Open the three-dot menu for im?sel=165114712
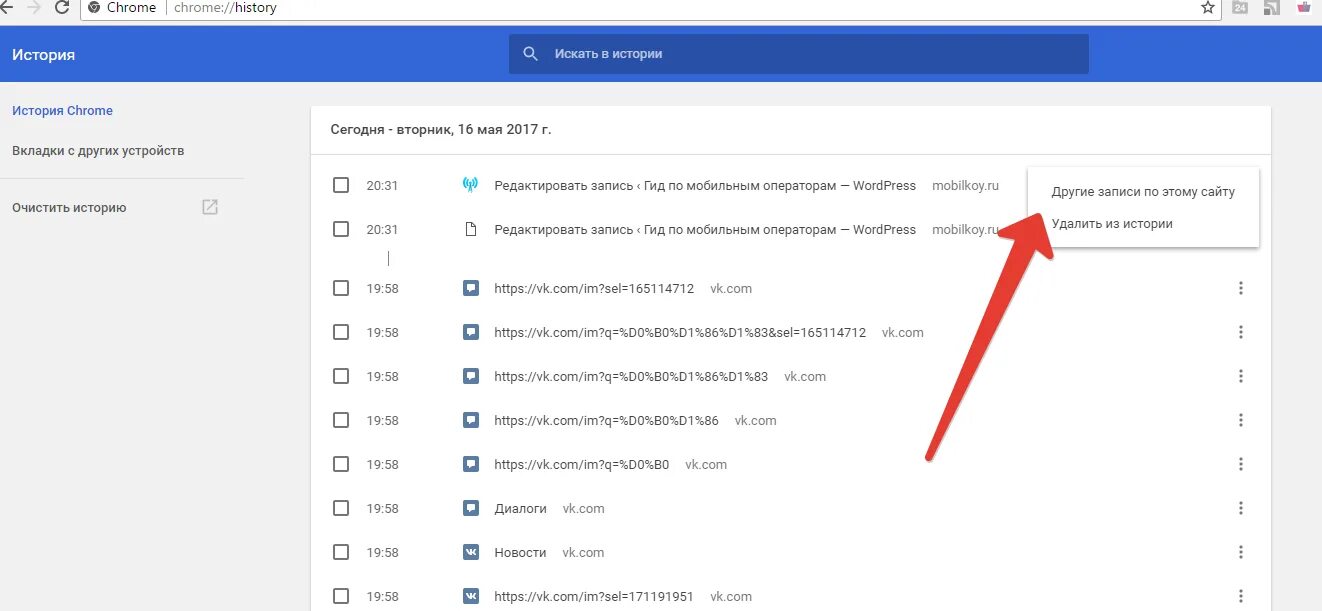 pyautogui.click(x=1240, y=288)
